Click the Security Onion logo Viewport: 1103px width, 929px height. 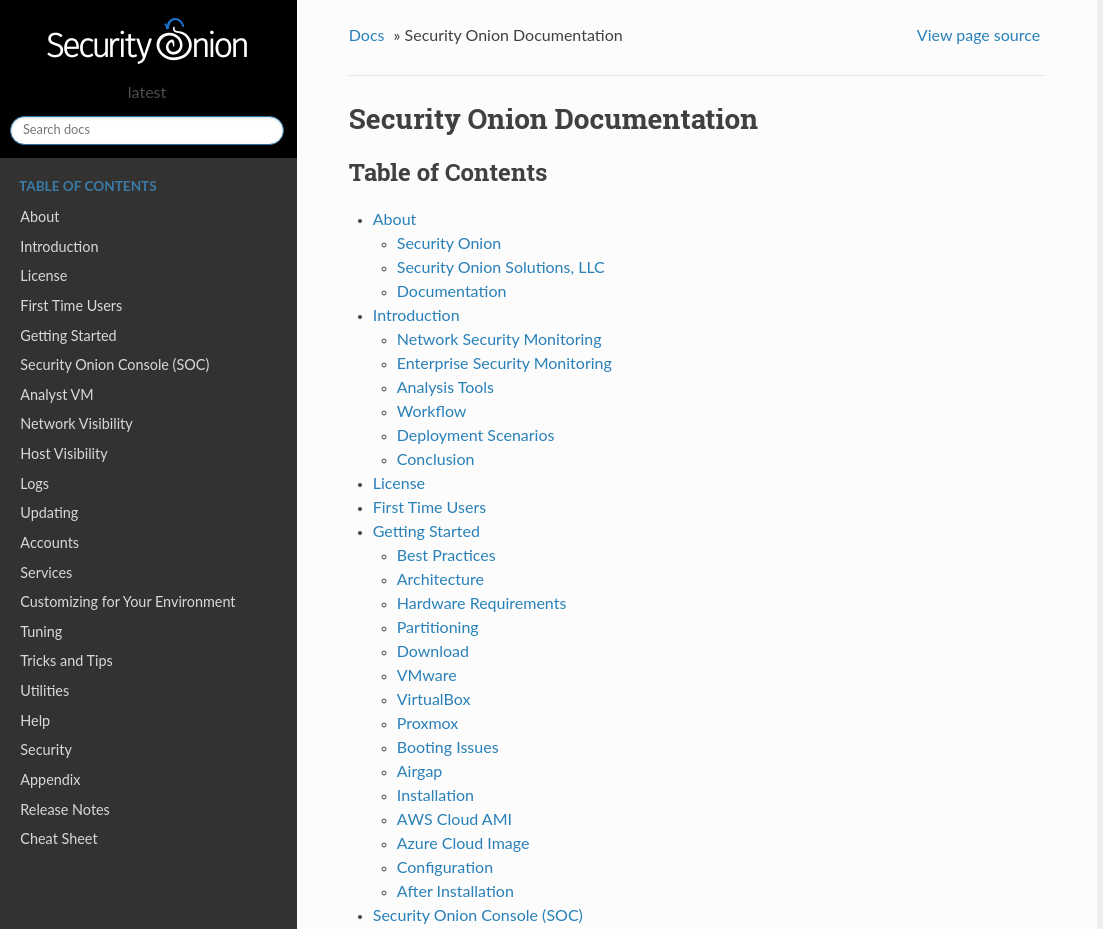click(x=146, y=40)
